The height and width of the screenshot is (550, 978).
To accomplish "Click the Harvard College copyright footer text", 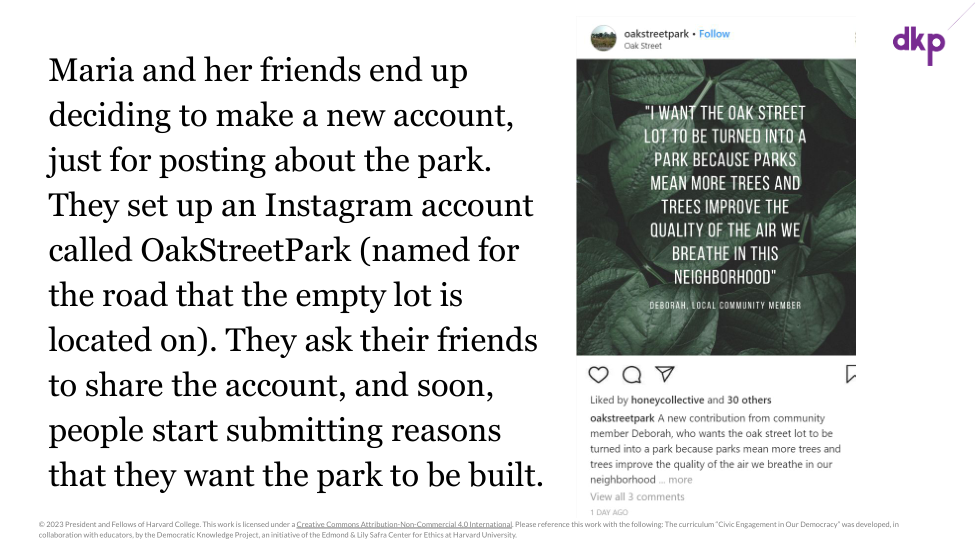I will pyautogui.click(x=150, y=524).
